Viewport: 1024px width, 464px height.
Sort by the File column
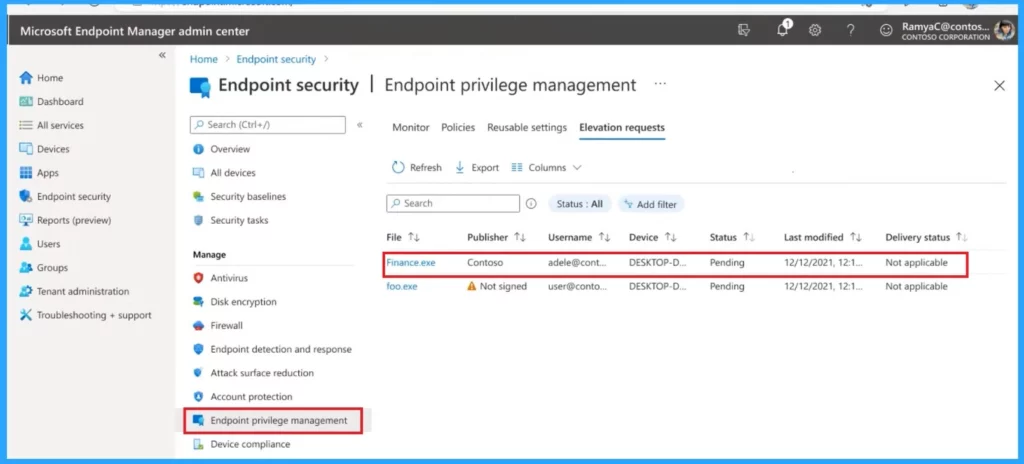tap(402, 237)
